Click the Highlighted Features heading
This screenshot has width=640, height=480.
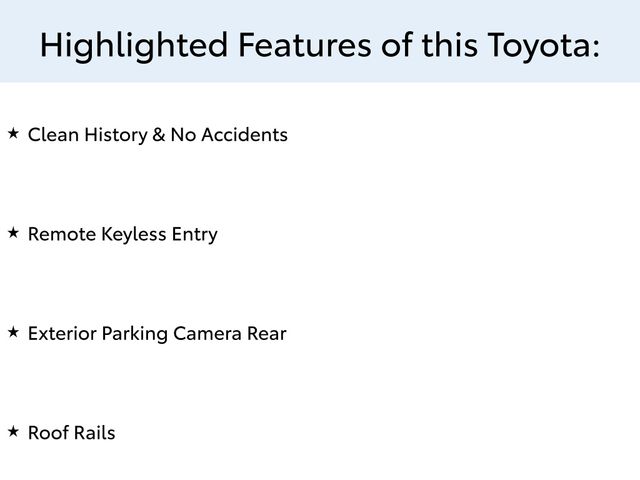320,44
